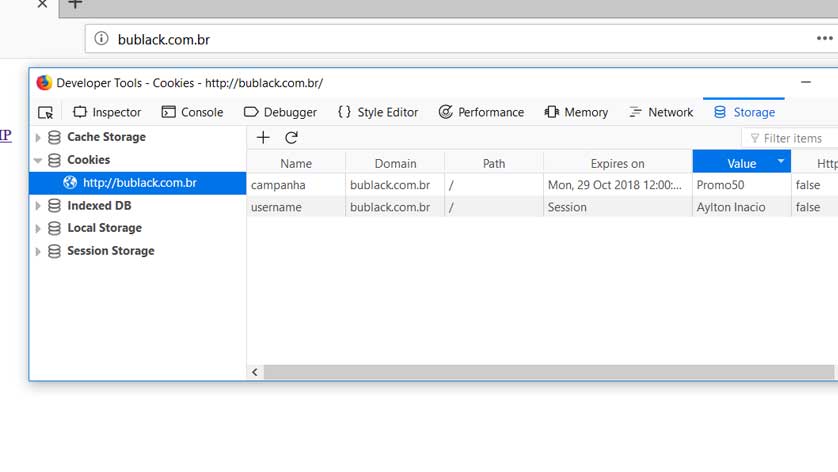This screenshot has height=472, width=838.
Task: Click the globe icon beside bublack host
Action: point(70,183)
